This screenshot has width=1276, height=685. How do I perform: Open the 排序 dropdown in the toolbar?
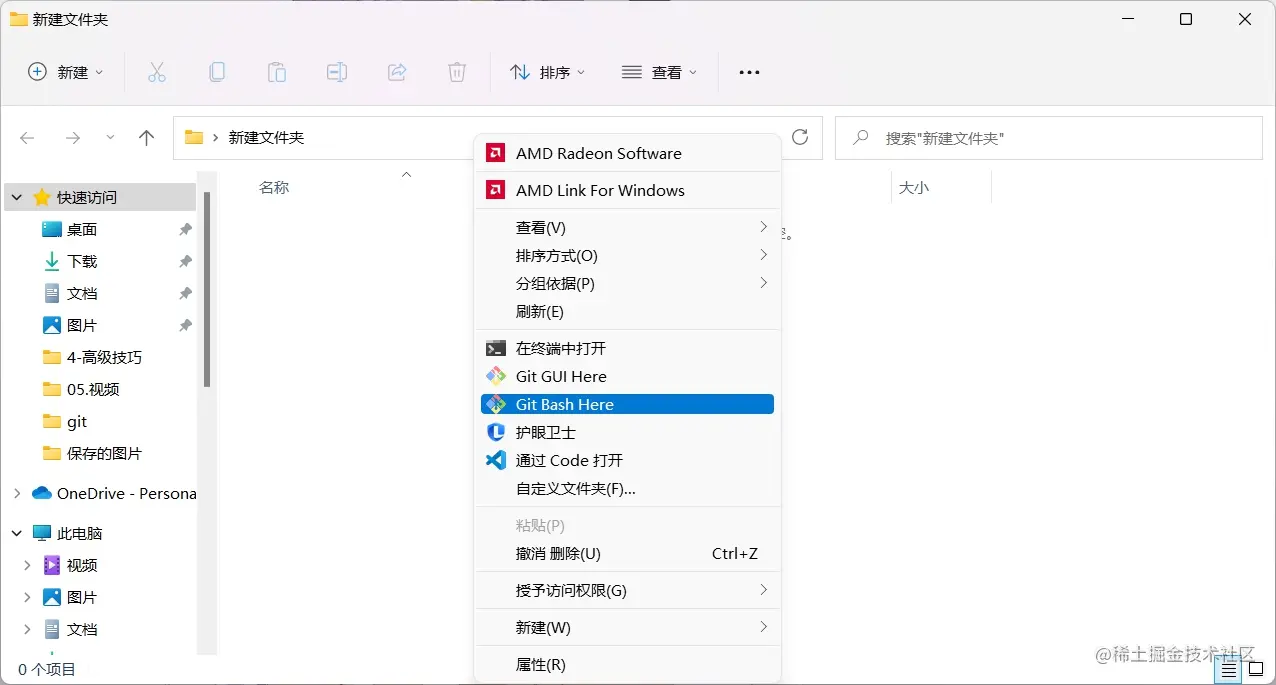(548, 71)
